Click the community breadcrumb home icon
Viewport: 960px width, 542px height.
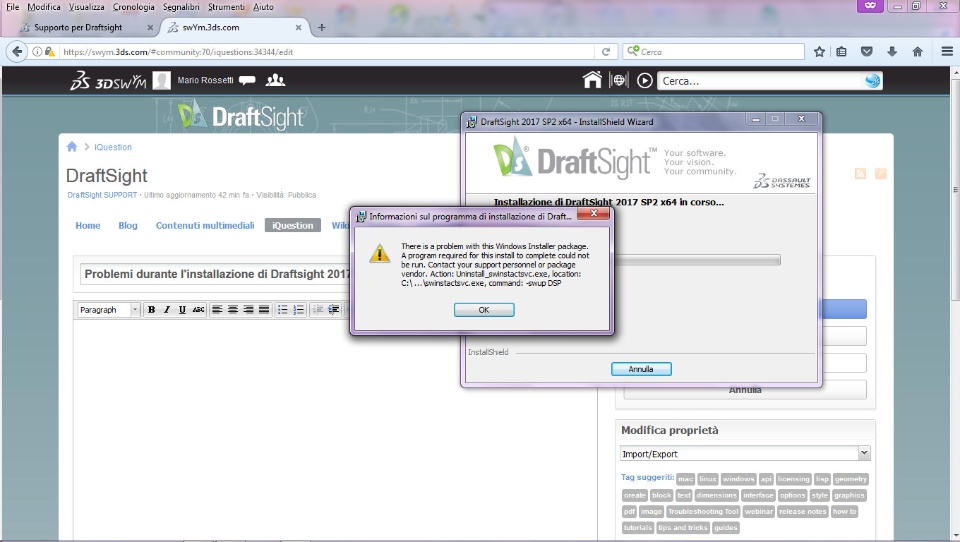click(x=72, y=146)
